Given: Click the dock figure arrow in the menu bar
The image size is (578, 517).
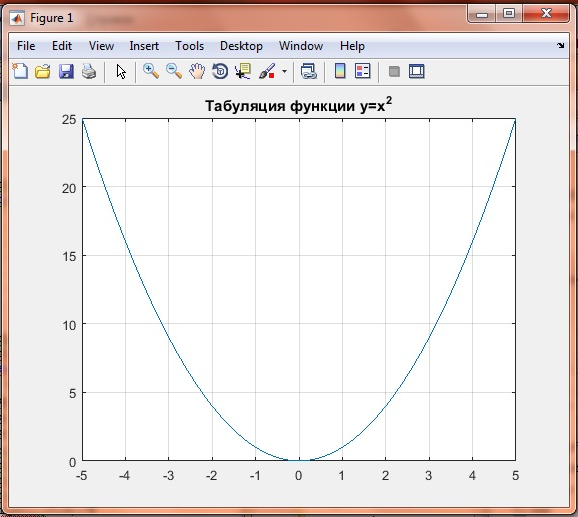Looking at the screenshot, I should pos(561,45).
